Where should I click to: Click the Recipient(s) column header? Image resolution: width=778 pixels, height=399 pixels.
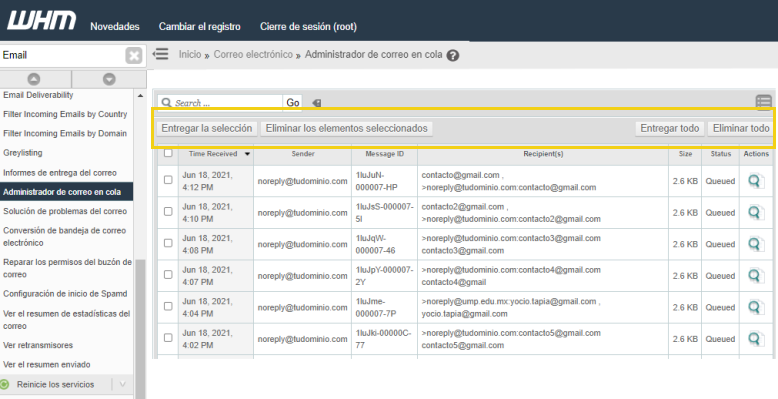[543, 154]
